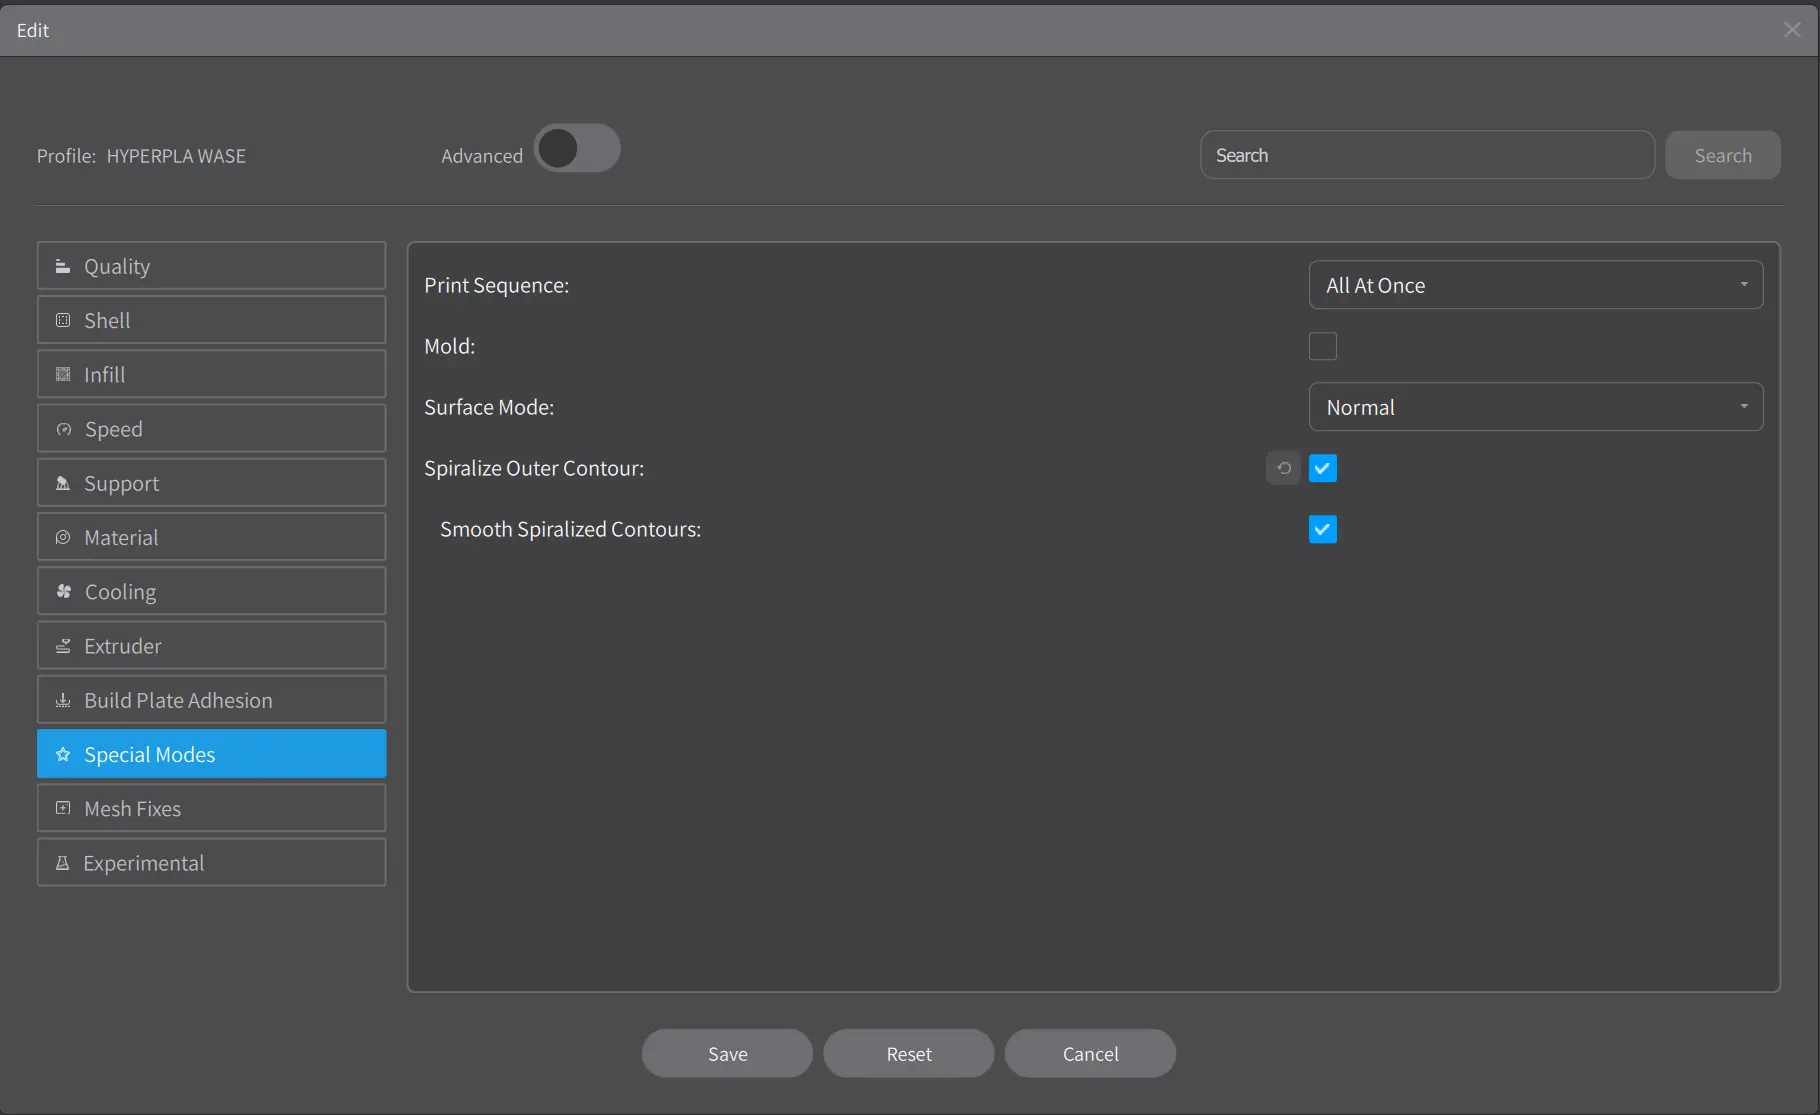Screen dimensions: 1820x1115
Task: Switch to the Quality tab
Action: click(211, 266)
